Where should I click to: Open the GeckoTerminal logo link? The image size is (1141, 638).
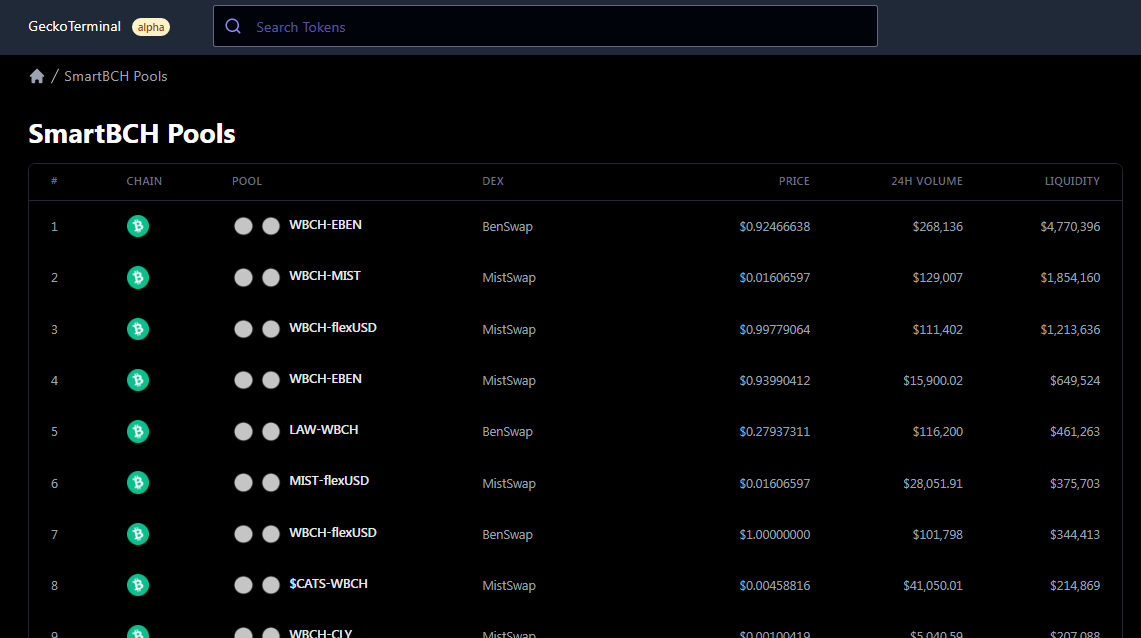pos(74,26)
